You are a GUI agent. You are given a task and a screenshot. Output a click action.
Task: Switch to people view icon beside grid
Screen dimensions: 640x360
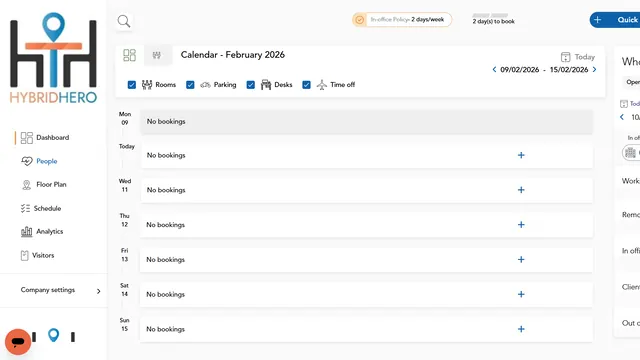click(157, 55)
